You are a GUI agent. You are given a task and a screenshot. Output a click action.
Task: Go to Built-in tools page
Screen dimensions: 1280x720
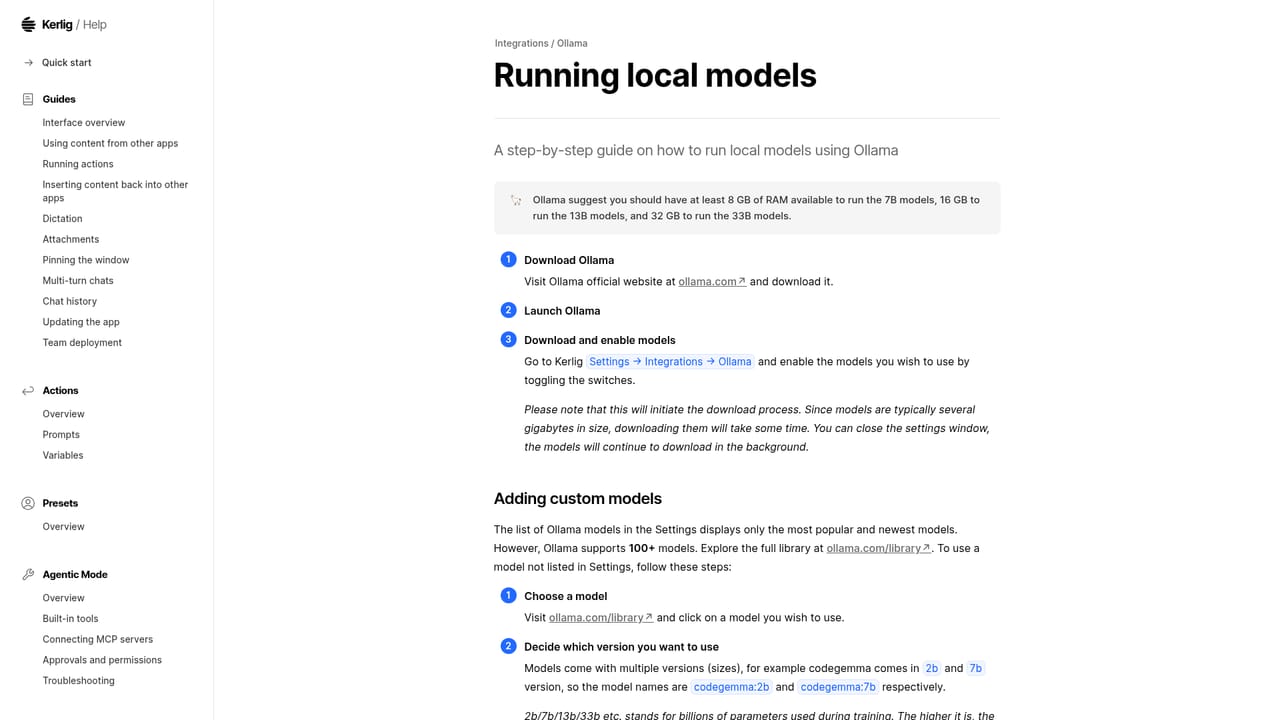point(70,619)
